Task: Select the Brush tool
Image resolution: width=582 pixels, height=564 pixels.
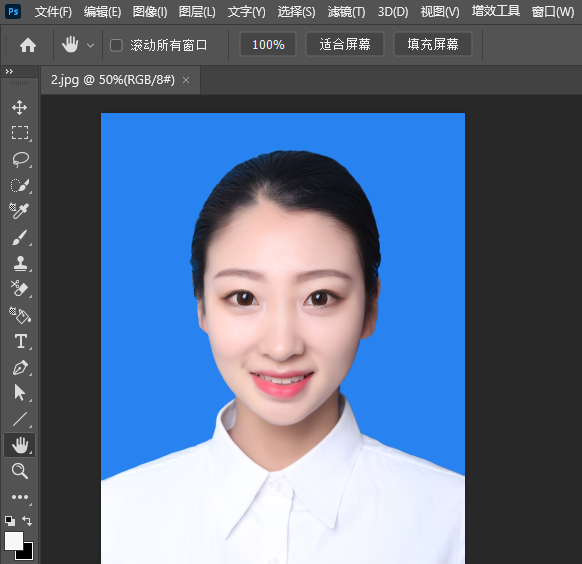Action: coord(19,237)
